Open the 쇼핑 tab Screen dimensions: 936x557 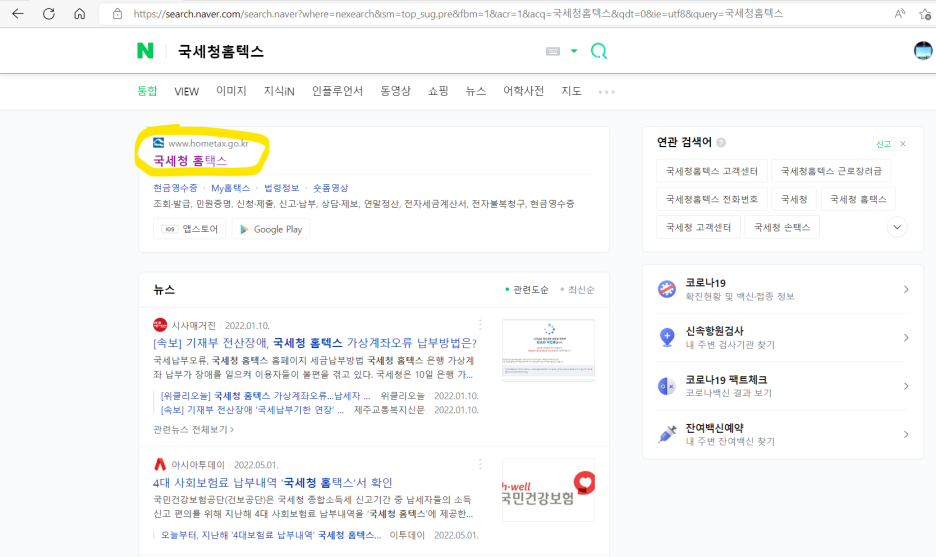(438, 91)
